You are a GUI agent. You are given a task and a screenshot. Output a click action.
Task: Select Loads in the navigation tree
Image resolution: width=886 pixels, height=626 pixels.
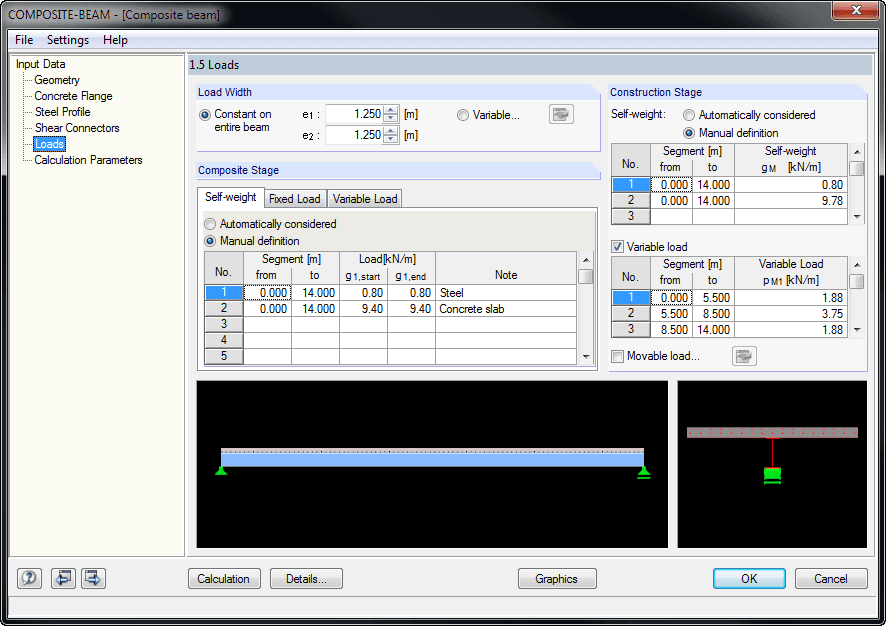tap(49, 144)
